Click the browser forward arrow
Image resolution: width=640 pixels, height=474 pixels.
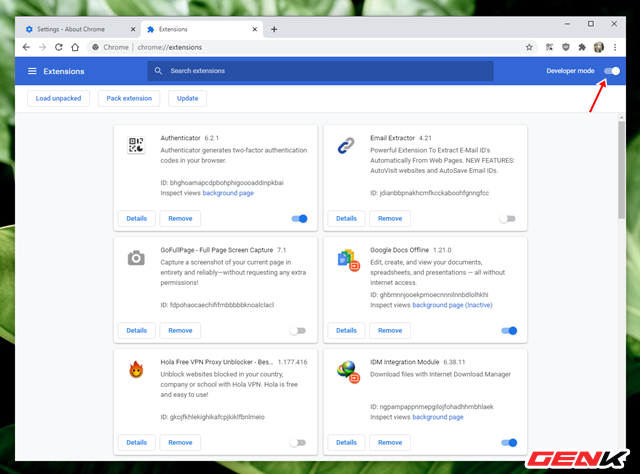click(x=42, y=47)
